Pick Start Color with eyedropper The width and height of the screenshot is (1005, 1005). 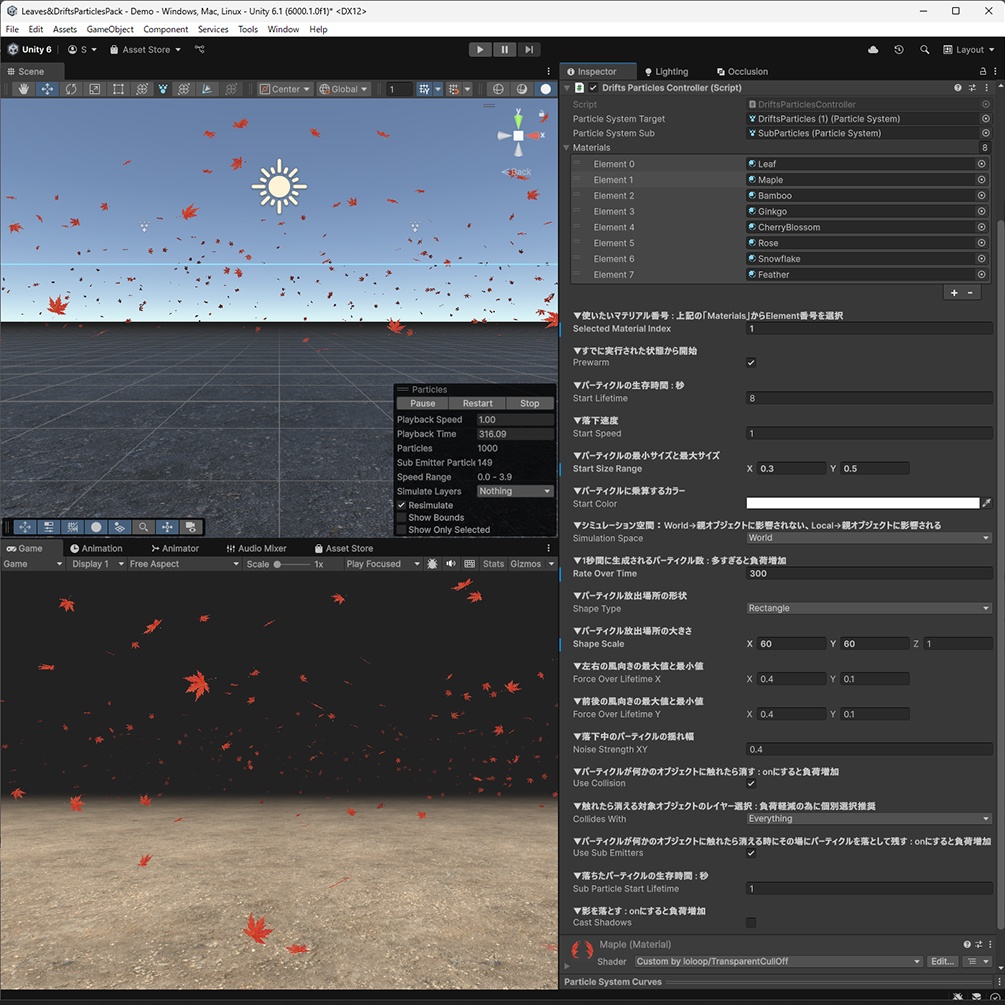click(x=987, y=503)
